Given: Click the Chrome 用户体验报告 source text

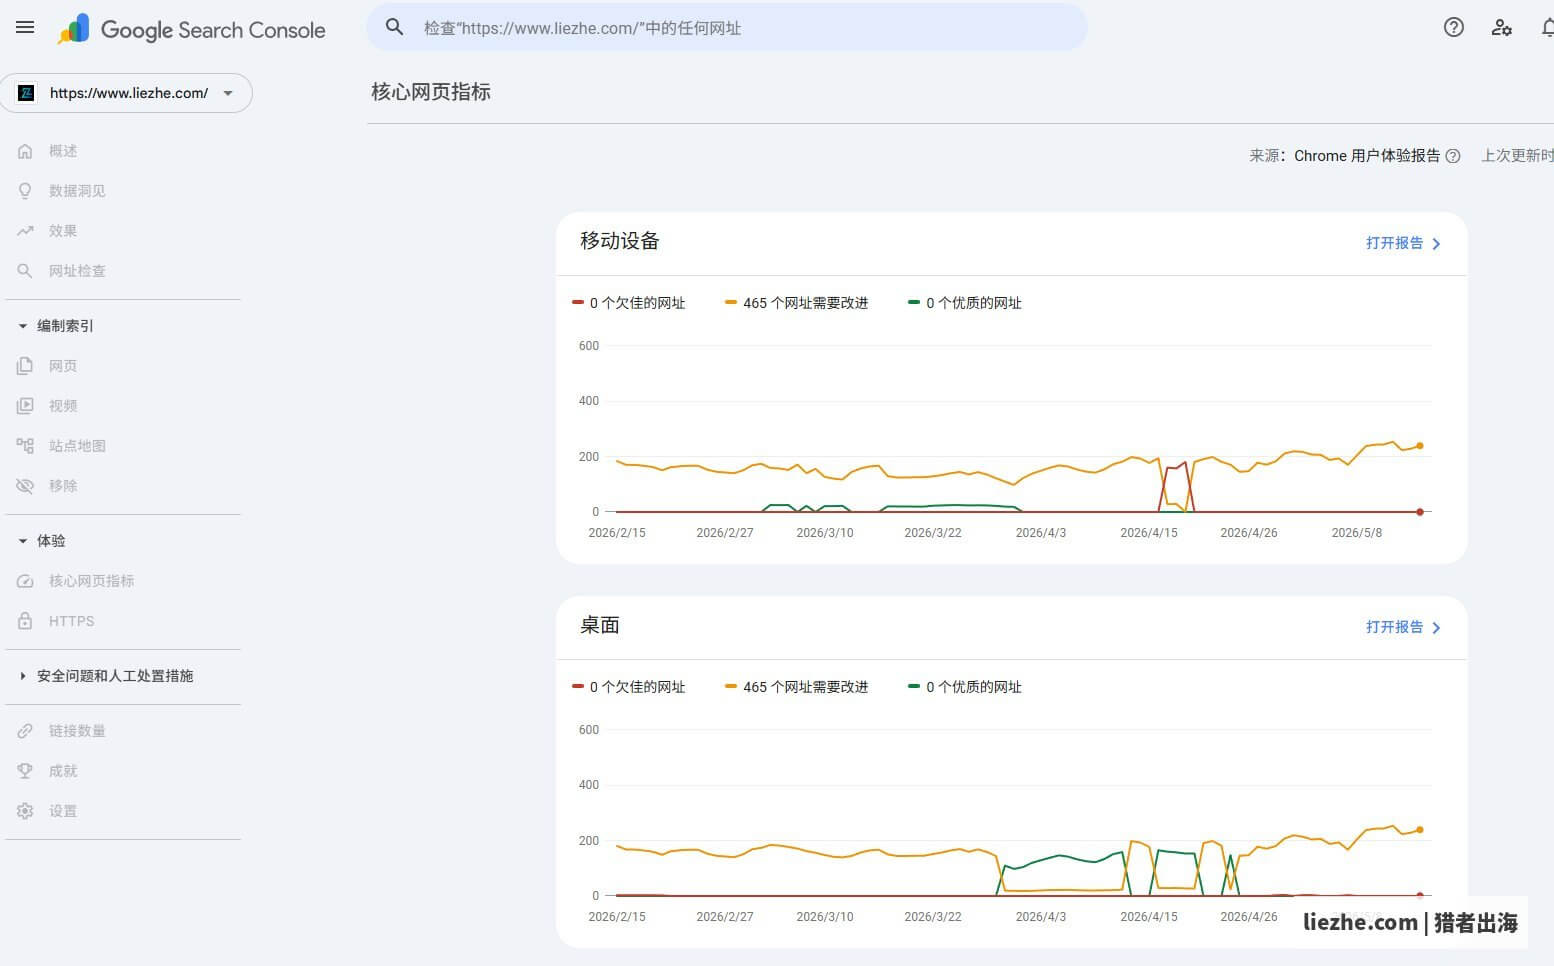Looking at the screenshot, I should pos(1367,156).
